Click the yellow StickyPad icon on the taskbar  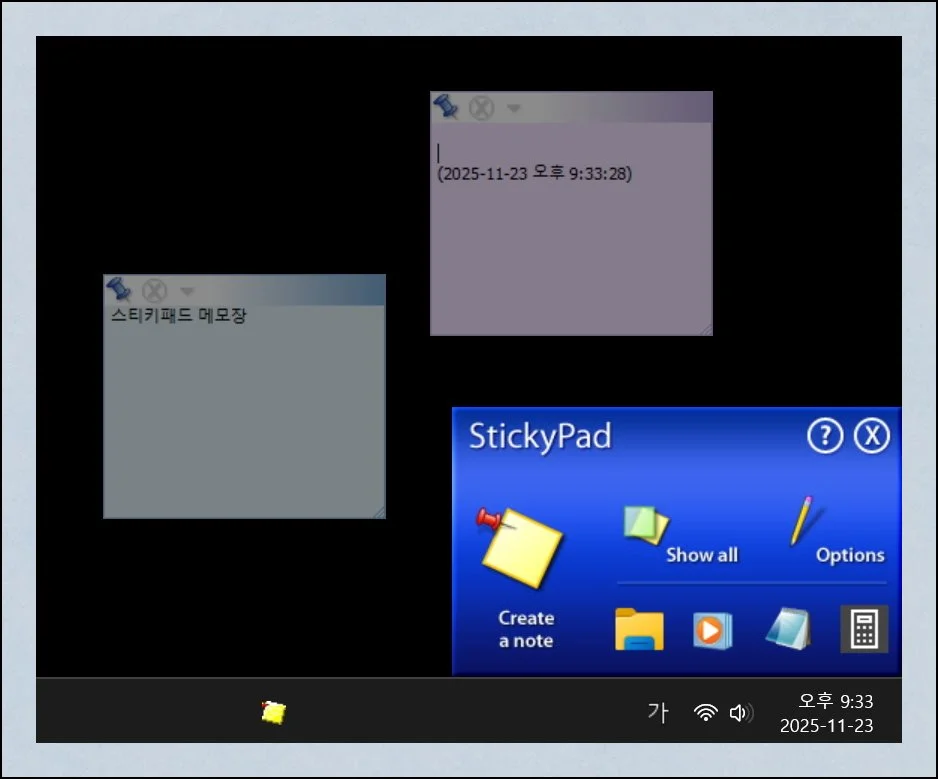273,712
